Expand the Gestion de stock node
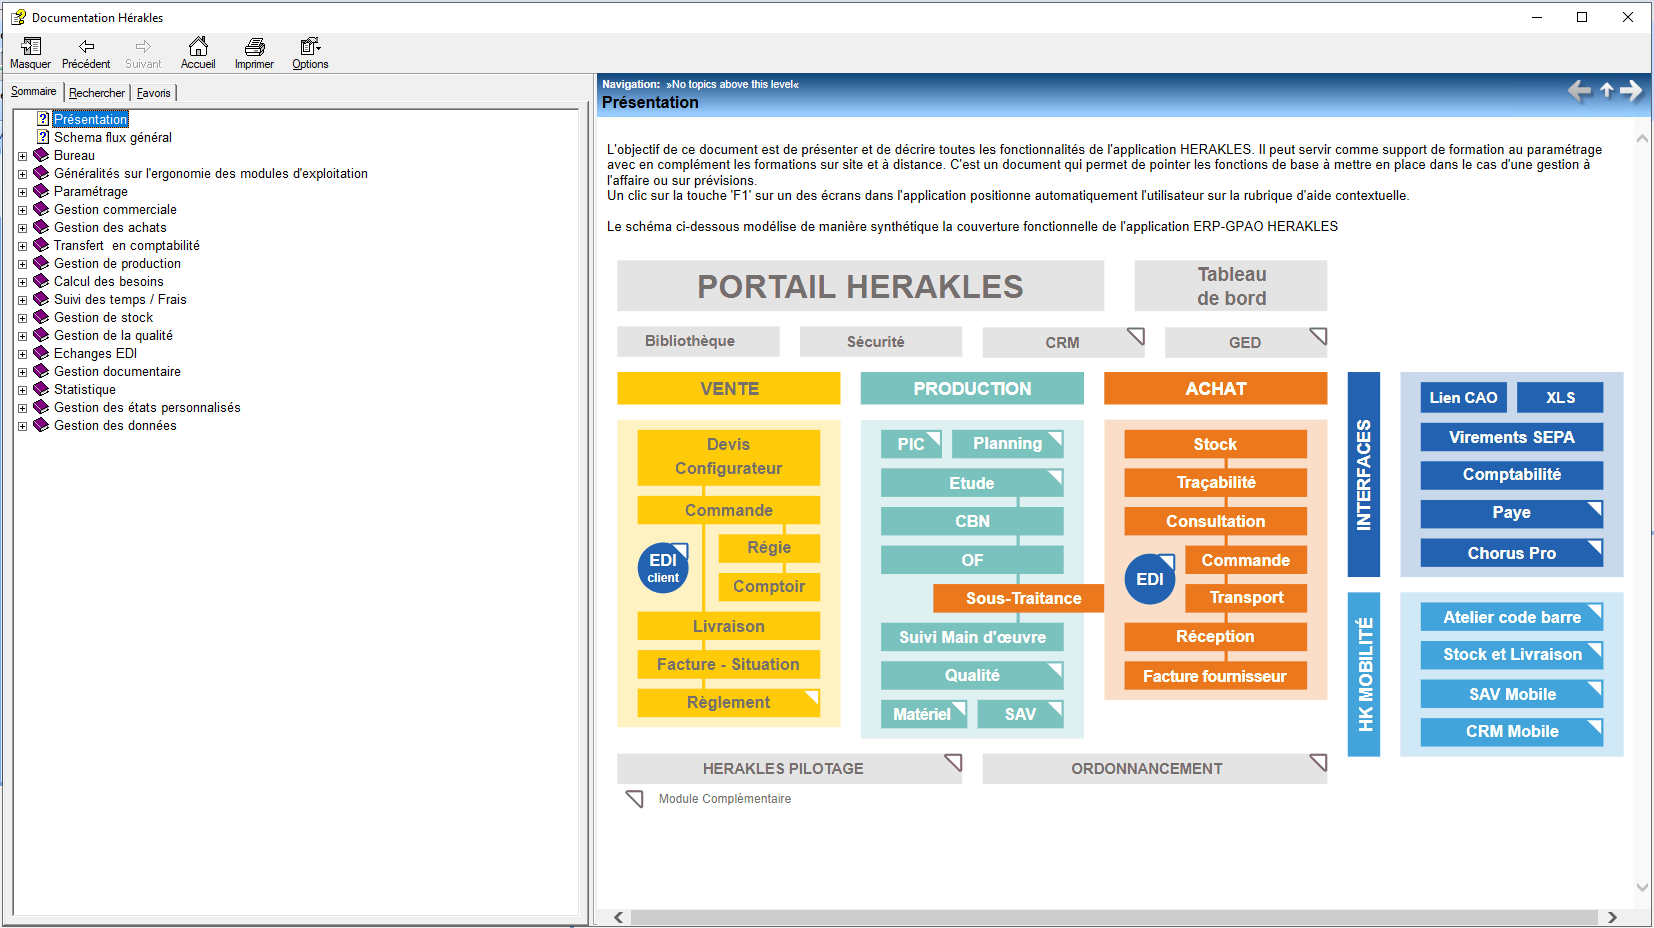Image resolution: width=1654 pixels, height=928 pixels. (23, 317)
